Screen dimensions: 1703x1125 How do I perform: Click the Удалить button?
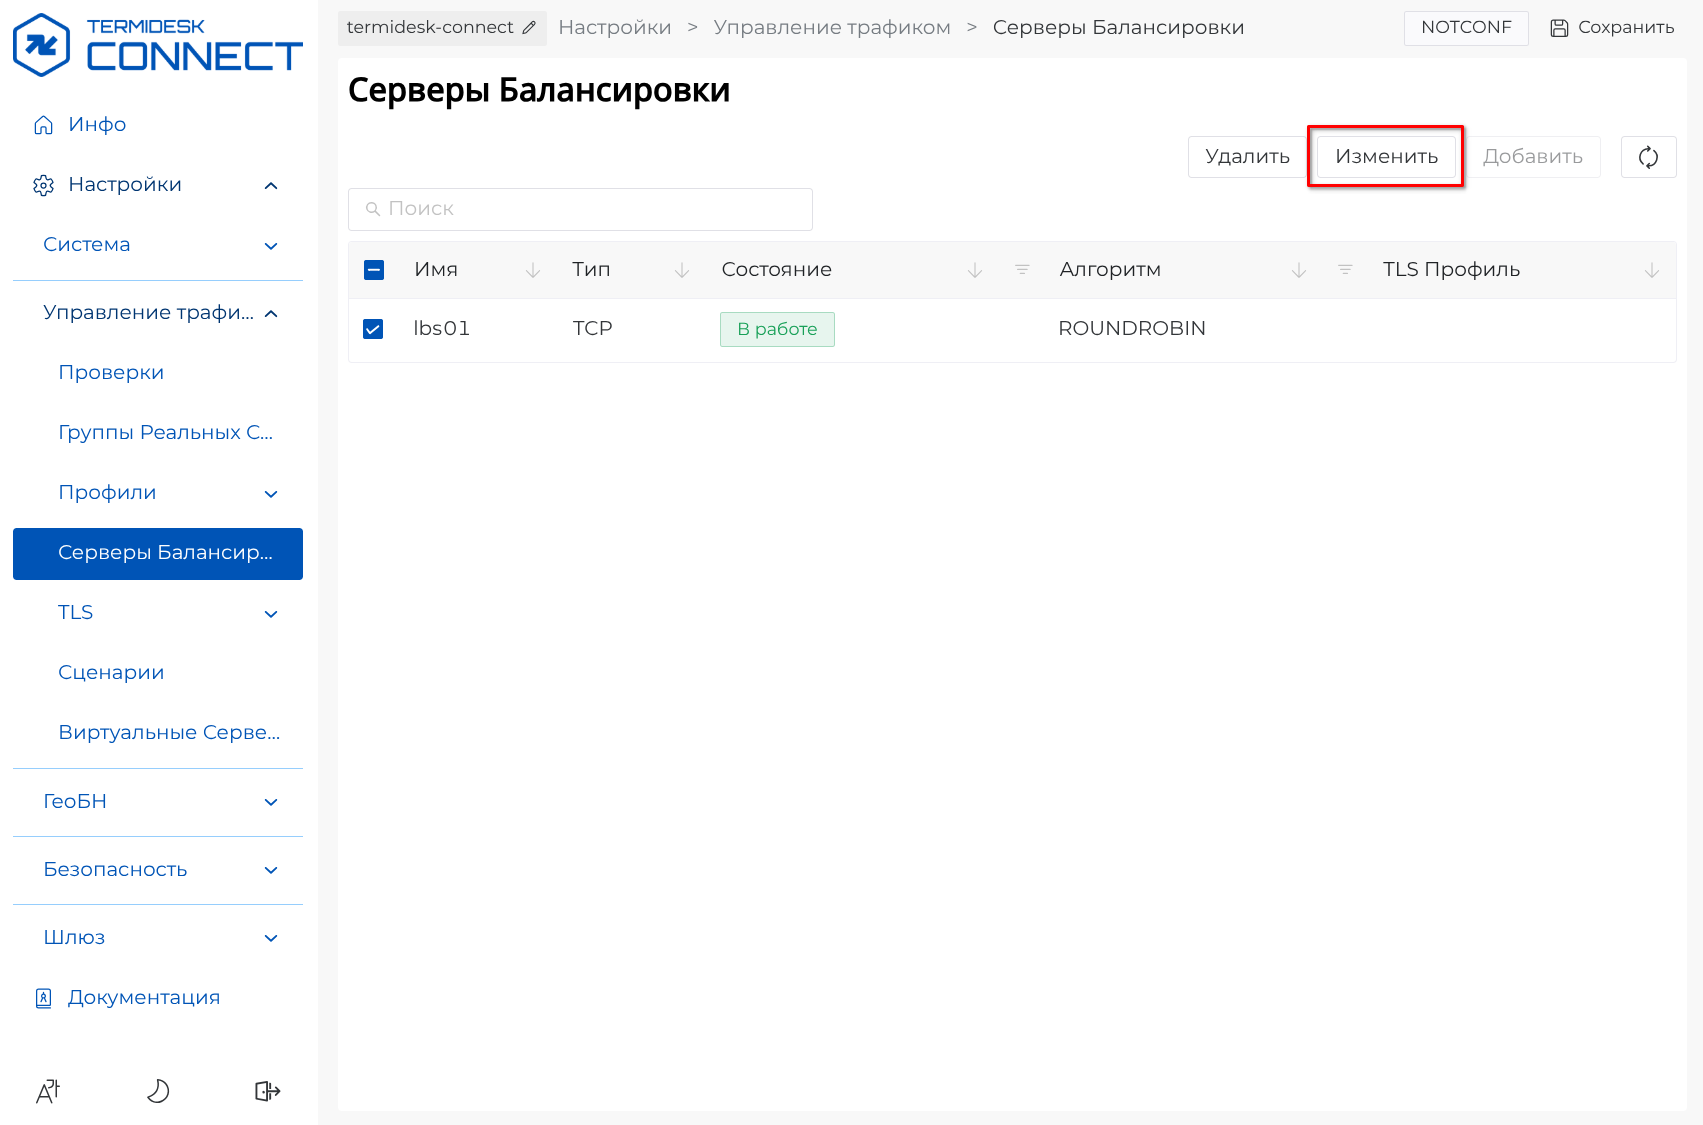tap(1247, 157)
